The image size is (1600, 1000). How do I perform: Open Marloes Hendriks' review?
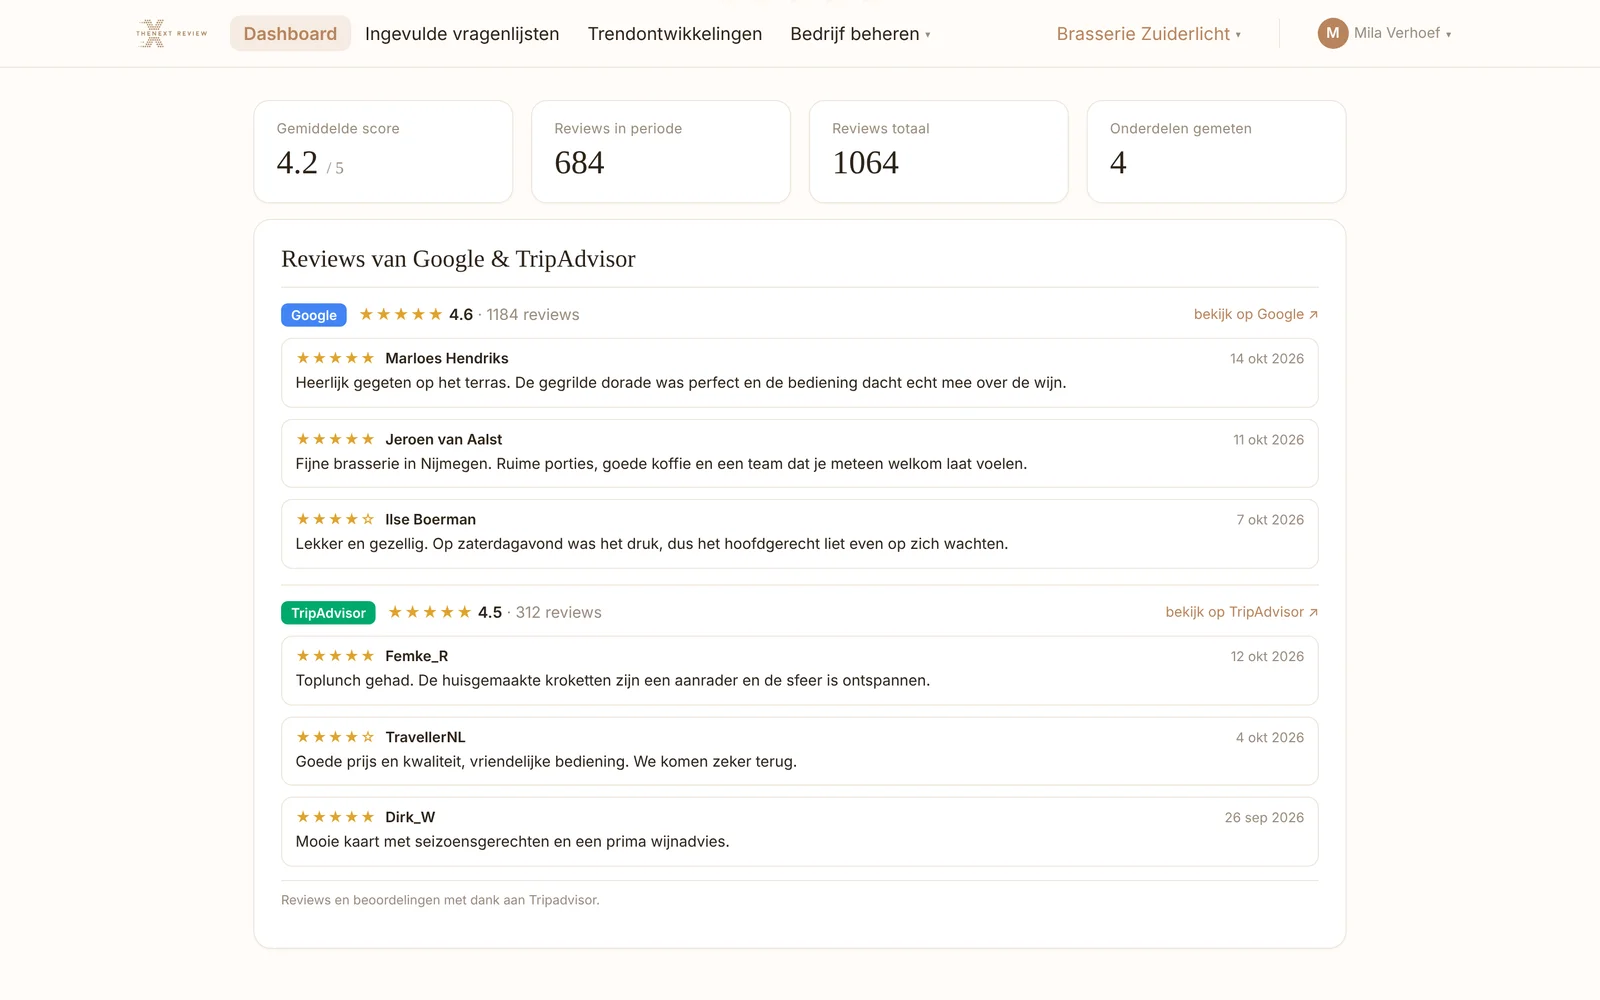coord(800,373)
